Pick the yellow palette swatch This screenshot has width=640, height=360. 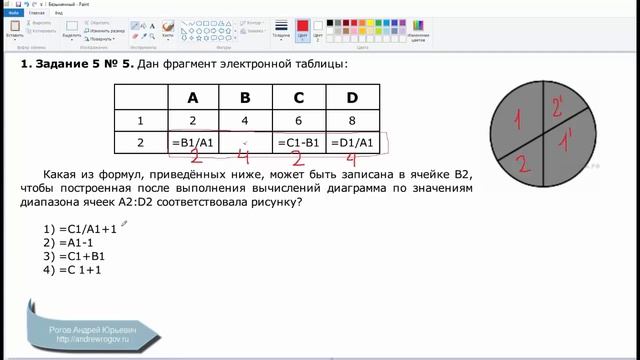click(370, 23)
